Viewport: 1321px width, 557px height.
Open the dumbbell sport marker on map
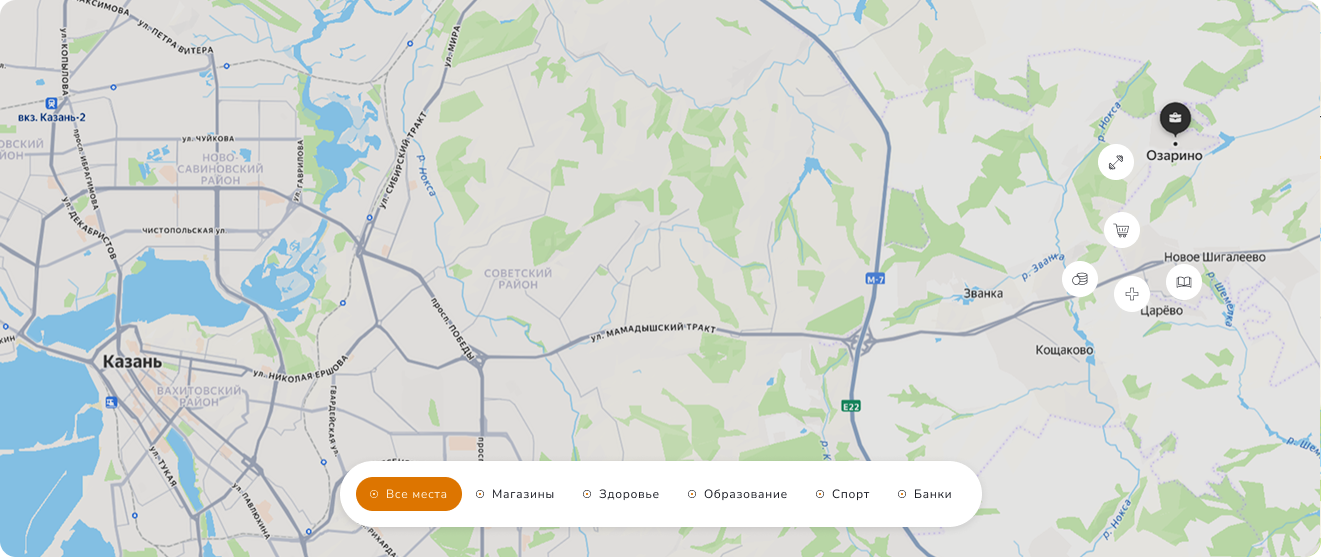(x=1116, y=162)
